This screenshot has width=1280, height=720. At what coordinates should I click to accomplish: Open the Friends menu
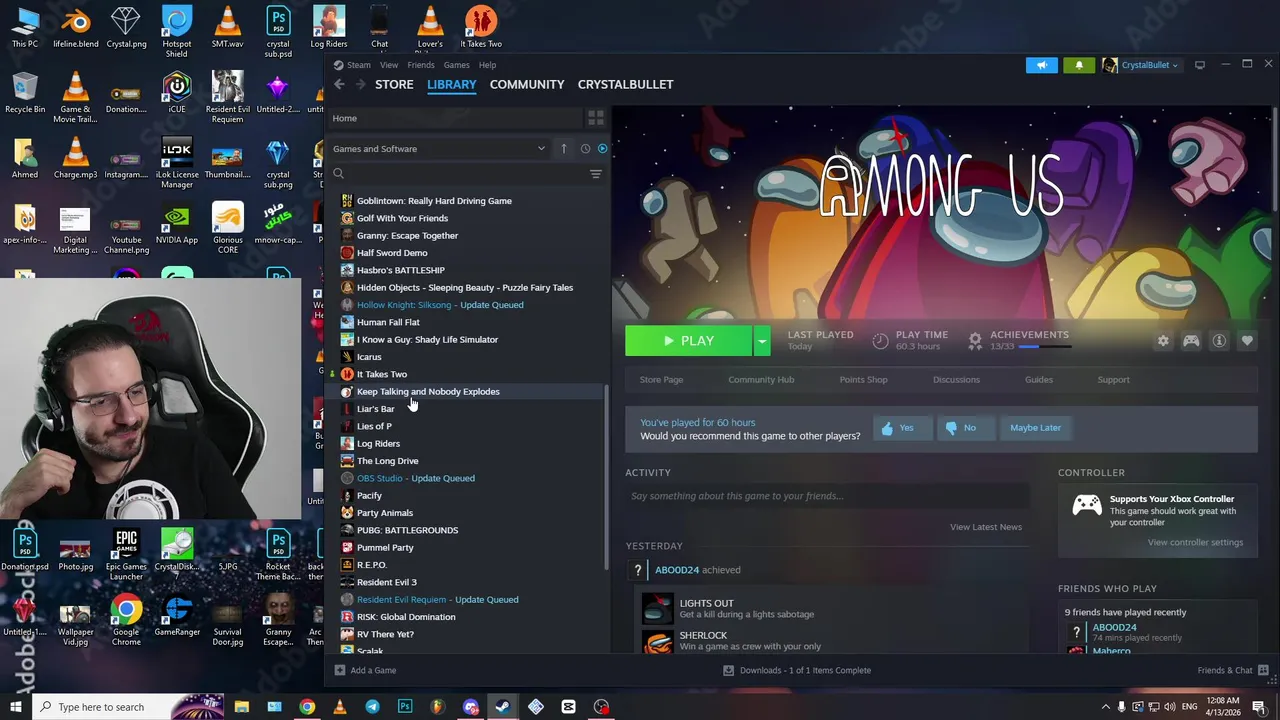tap(421, 65)
